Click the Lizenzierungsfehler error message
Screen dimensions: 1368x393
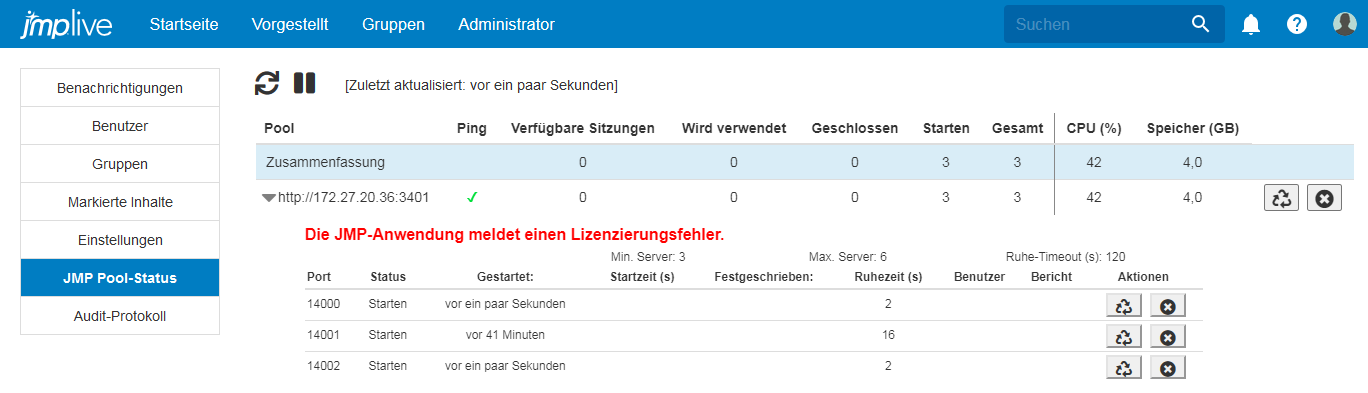(514, 235)
